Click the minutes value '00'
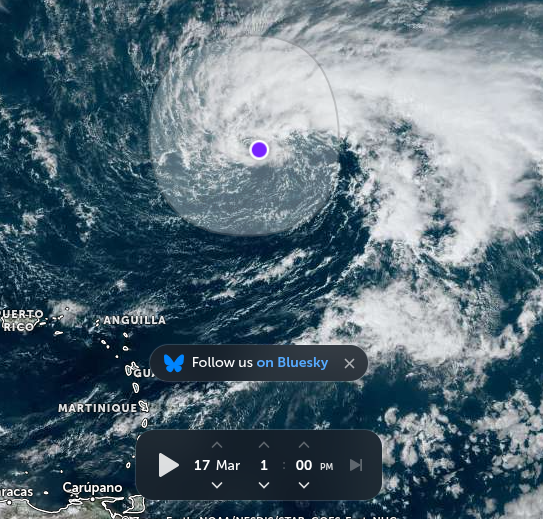The height and width of the screenshot is (519, 543). (304, 465)
